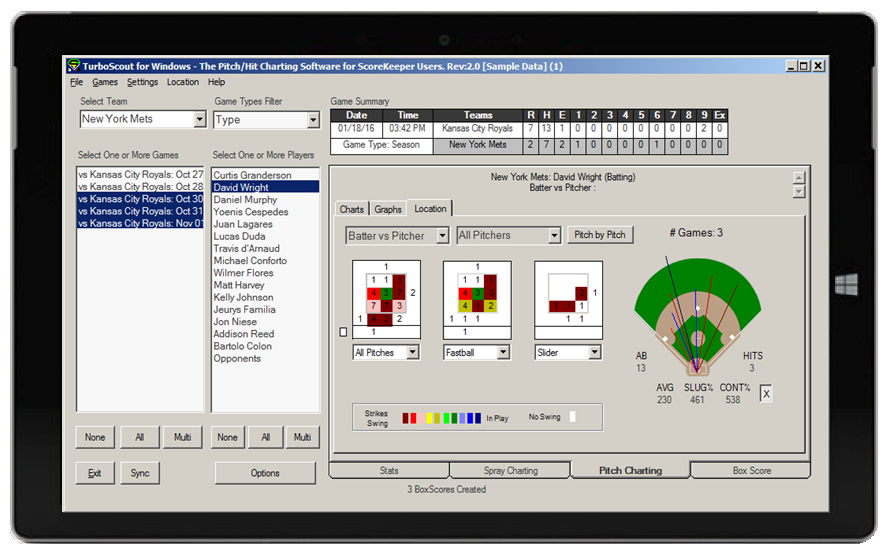Open the Game Types Filter dropdown
Viewport: 885px width, 553px height.
[313, 120]
